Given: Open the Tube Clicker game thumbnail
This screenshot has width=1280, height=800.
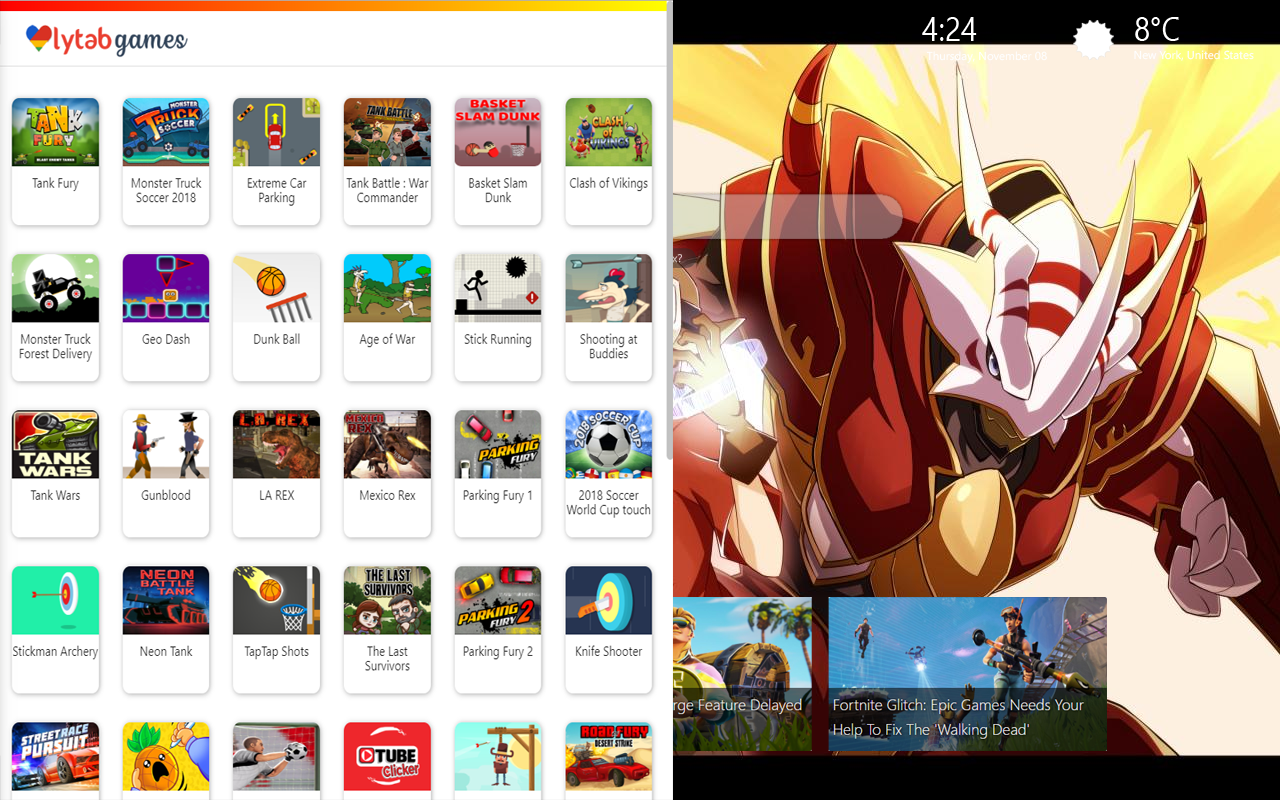Looking at the screenshot, I should 387,757.
